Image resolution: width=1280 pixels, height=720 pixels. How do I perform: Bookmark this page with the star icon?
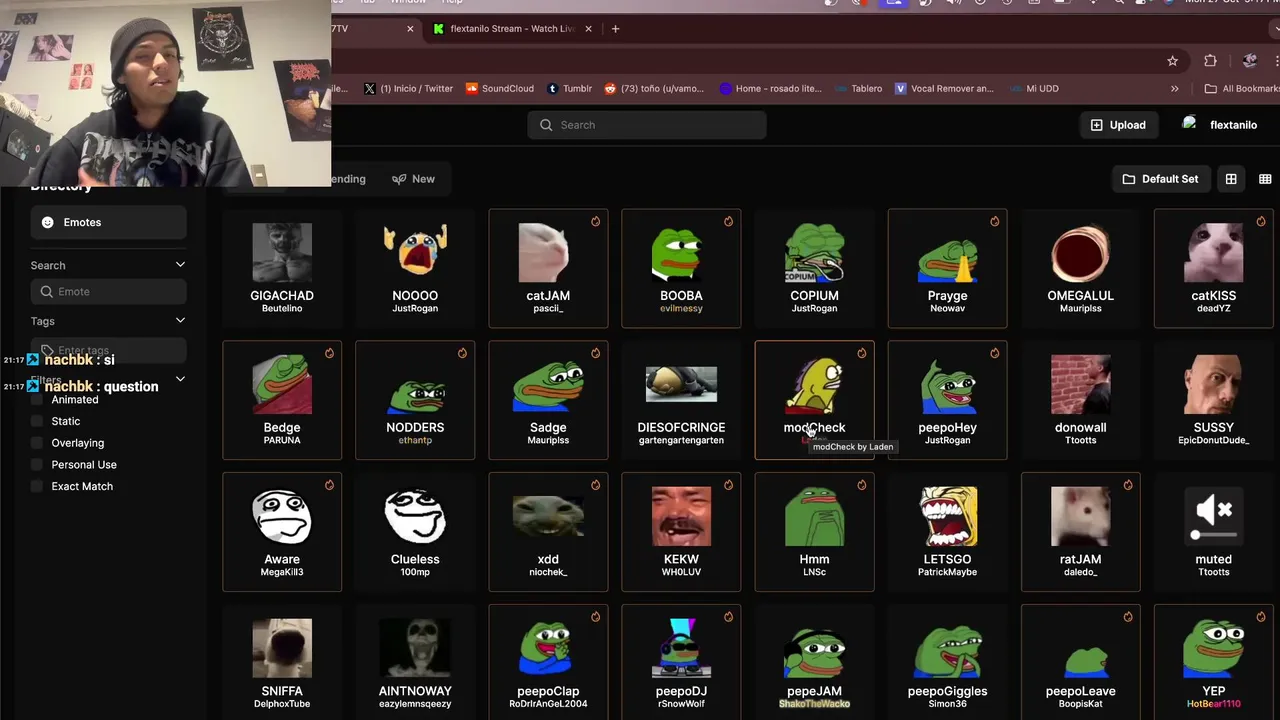pos(1172,61)
